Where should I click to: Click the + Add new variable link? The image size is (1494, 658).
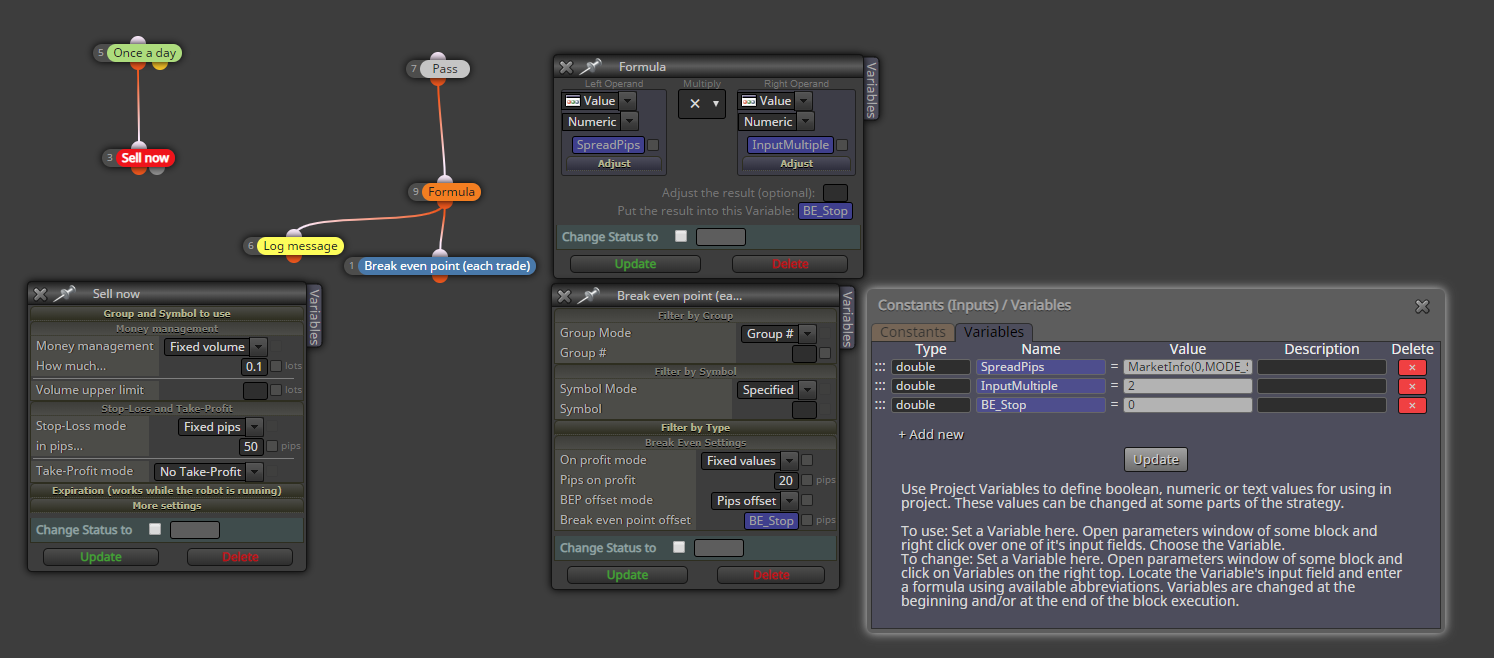coord(931,435)
